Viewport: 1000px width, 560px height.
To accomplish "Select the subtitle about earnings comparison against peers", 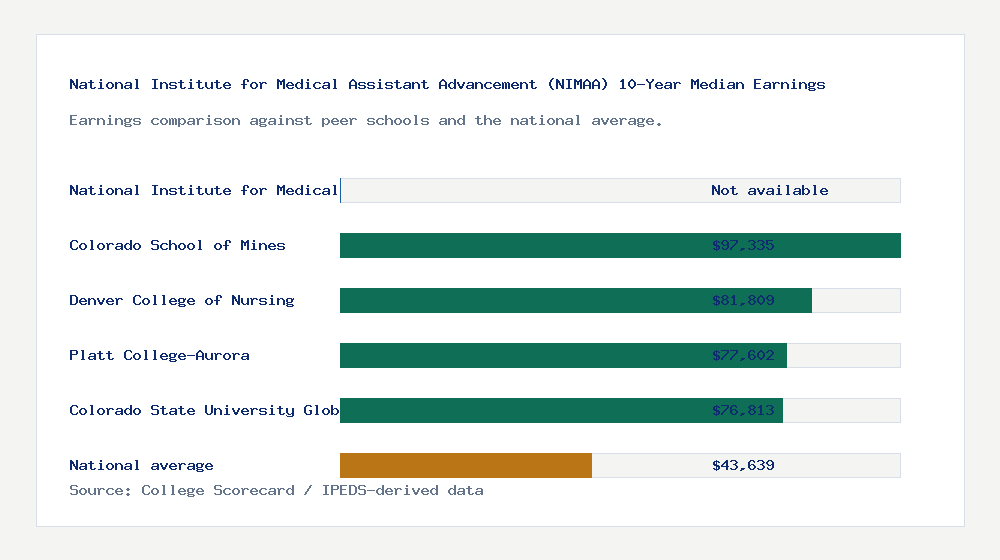I will click(365, 121).
